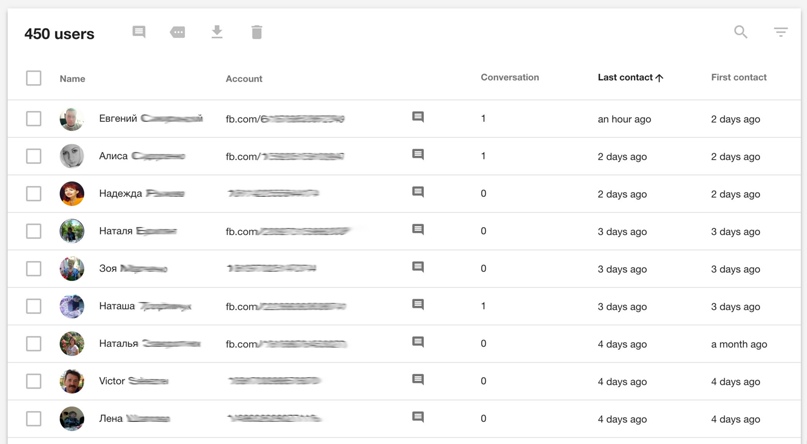Click the chat icon in Наташа's row
807x444 pixels.
point(418,305)
